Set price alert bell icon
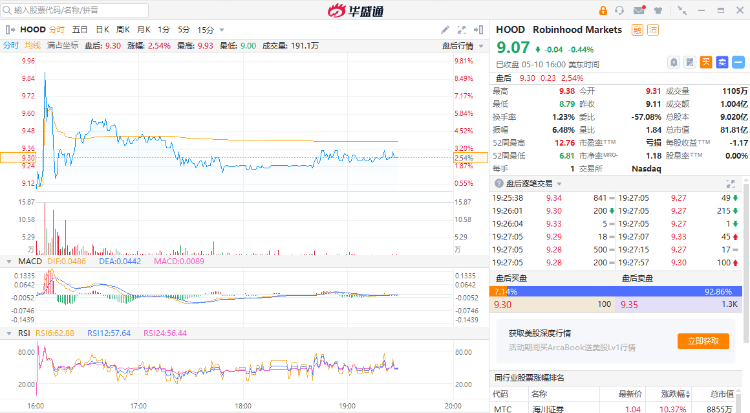Viewport: 750px width, 413px height. 673,62
